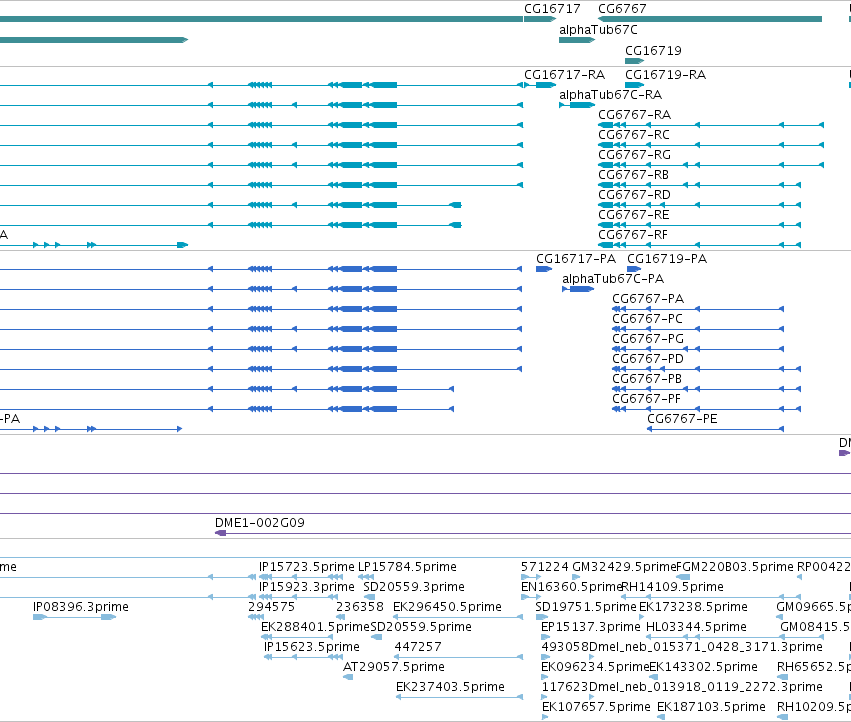Open protein CG6767-PE
851x722 pixels.
pos(682,419)
